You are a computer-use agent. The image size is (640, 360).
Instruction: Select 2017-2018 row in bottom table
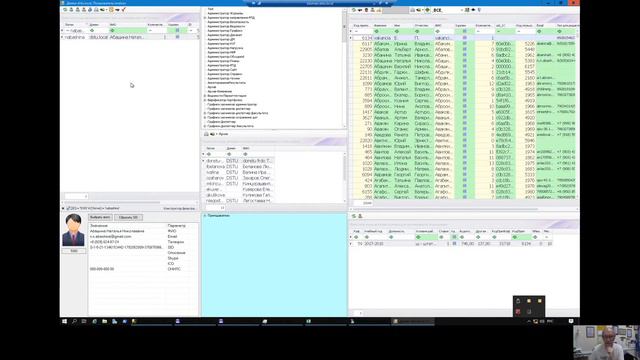pyautogui.click(x=451, y=244)
